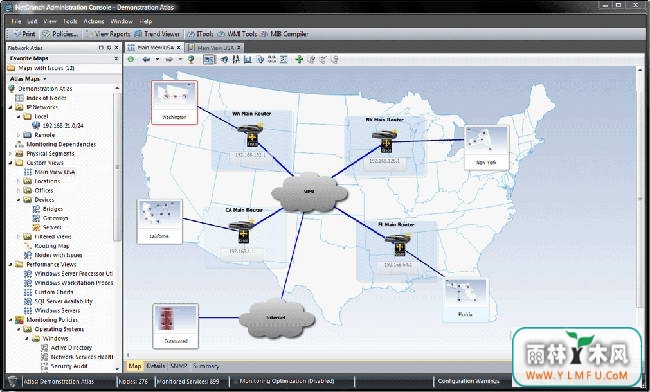The height and width of the screenshot is (392, 650).
Task: Click the California map thumbnail
Action: 159,222
